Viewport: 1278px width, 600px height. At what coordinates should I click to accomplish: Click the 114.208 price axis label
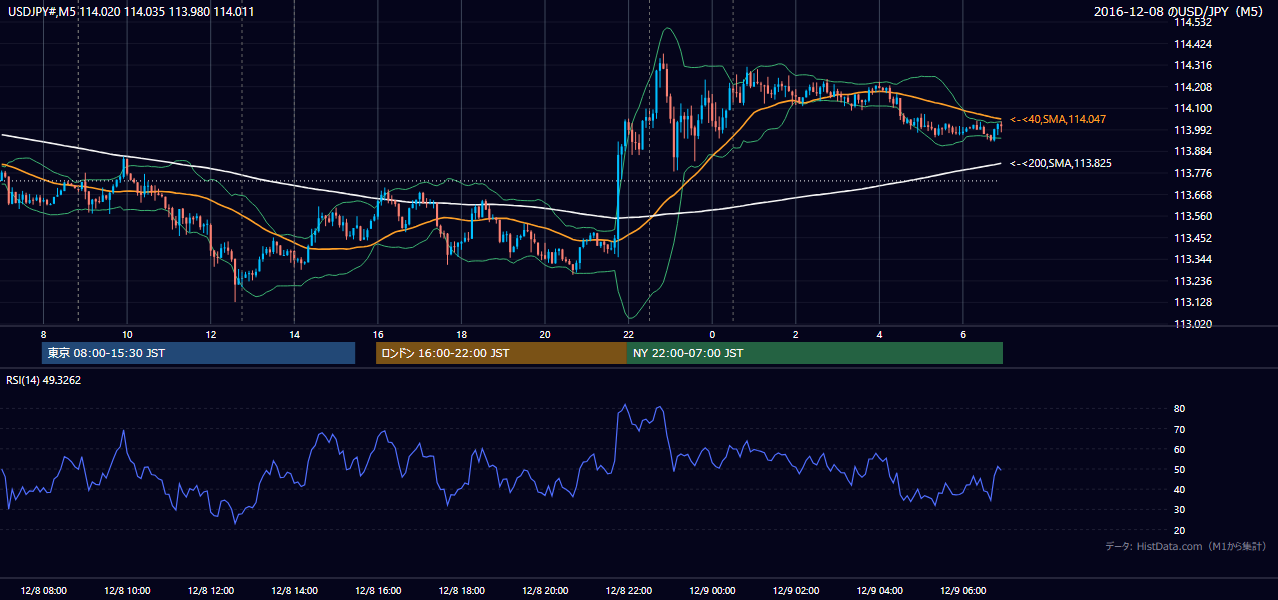[x=1192, y=87]
